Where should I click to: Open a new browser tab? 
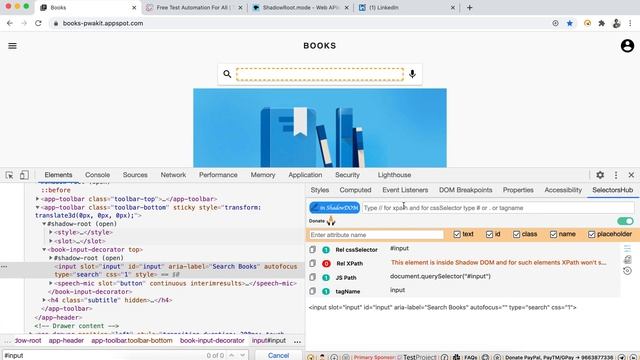point(469,7)
